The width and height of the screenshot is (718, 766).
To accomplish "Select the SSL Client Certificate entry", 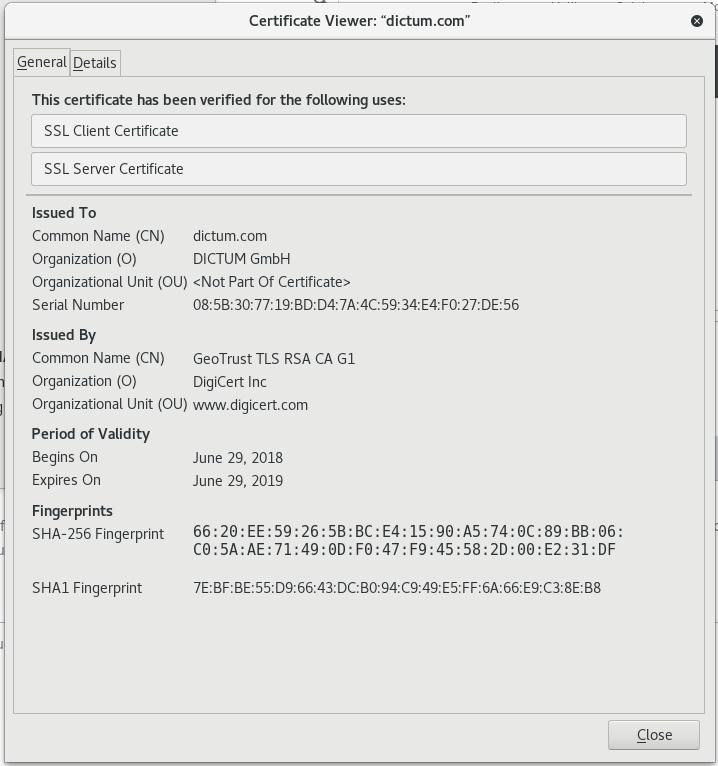I will (x=359, y=131).
